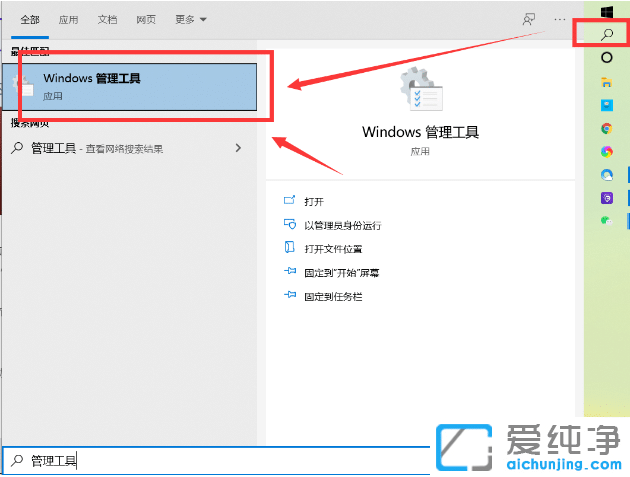Click the pin icon beside 固定到"开始"屏幕

point(290,271)
